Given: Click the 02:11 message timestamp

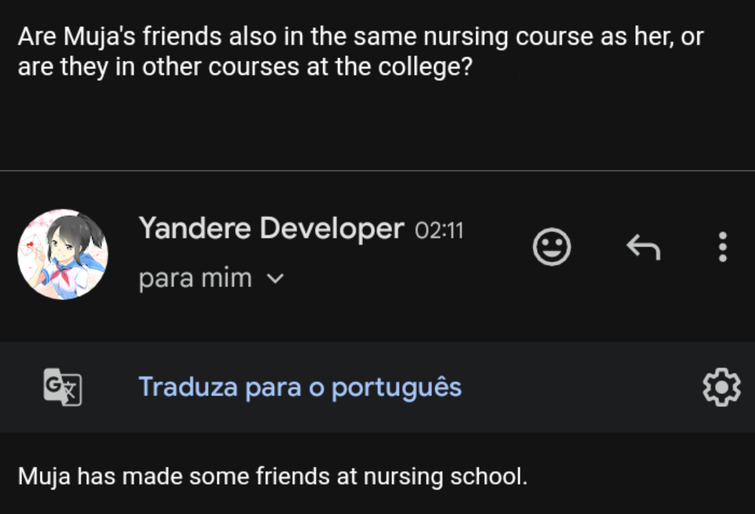Looking at the screenshot, I should (439, 231).
